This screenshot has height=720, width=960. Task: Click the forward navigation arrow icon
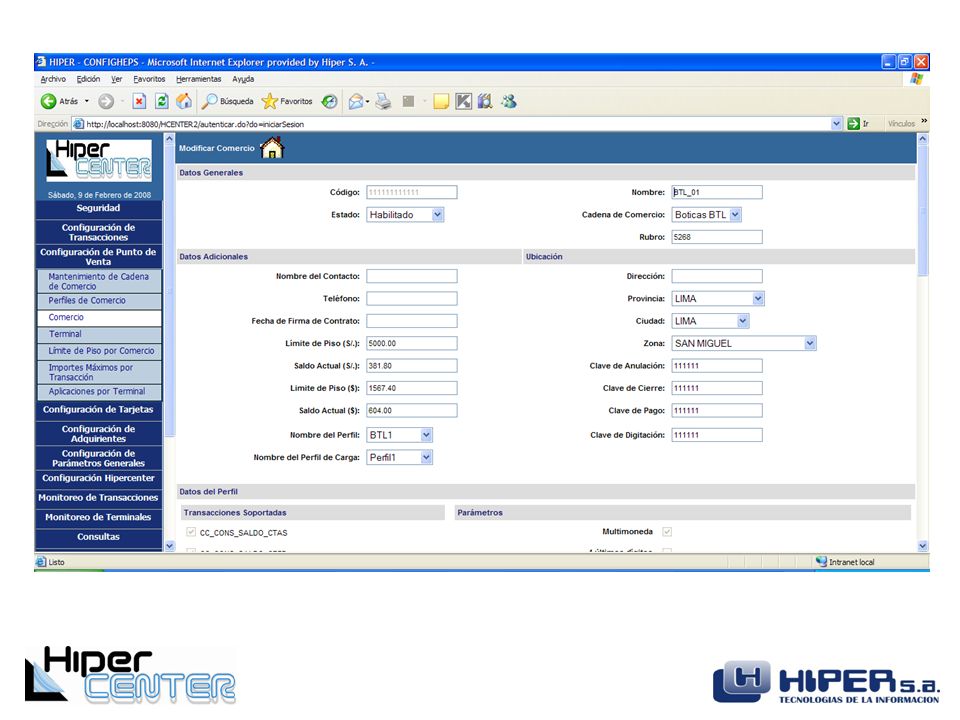(106, 101)
